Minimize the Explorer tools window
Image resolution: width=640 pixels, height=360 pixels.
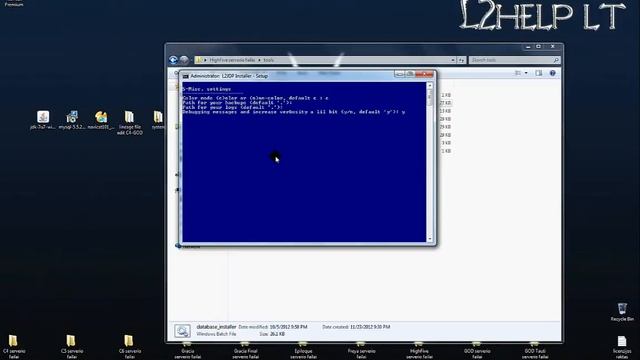click(528, 47)
